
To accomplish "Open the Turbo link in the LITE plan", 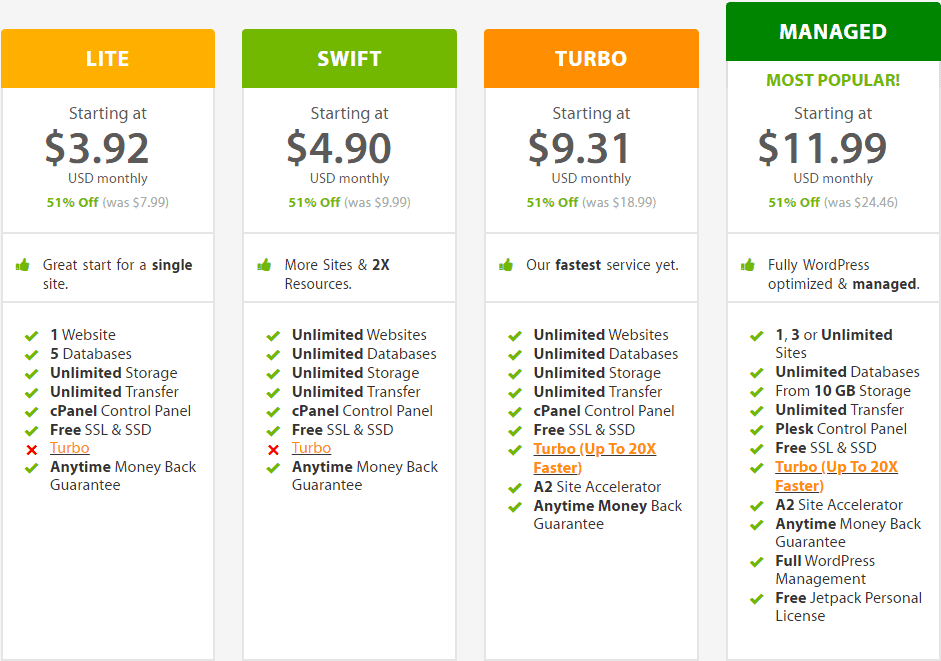I will coord(70,448).
